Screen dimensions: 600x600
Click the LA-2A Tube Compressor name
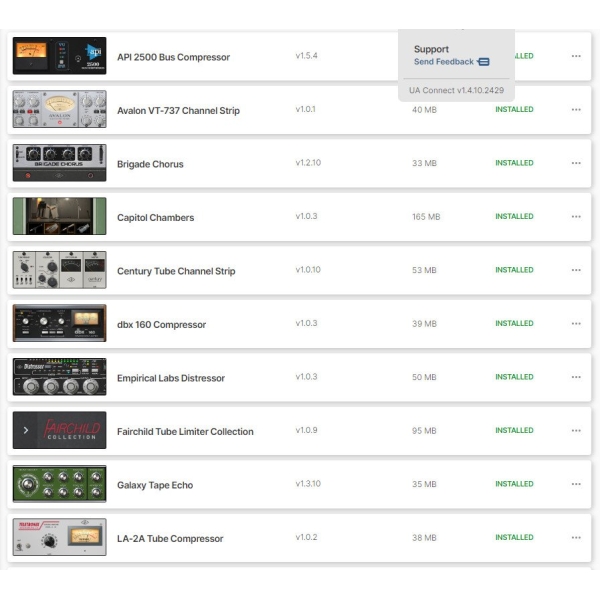(170, 539)
